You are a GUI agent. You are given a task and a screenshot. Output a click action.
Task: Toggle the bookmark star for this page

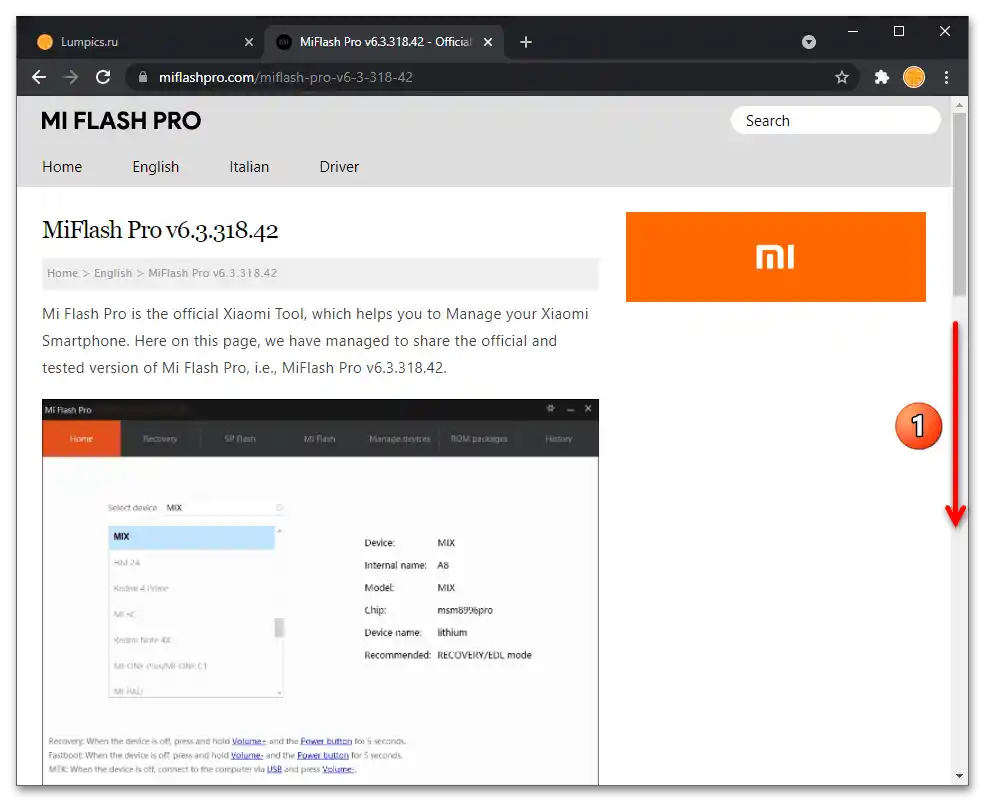tap(842, 76)
